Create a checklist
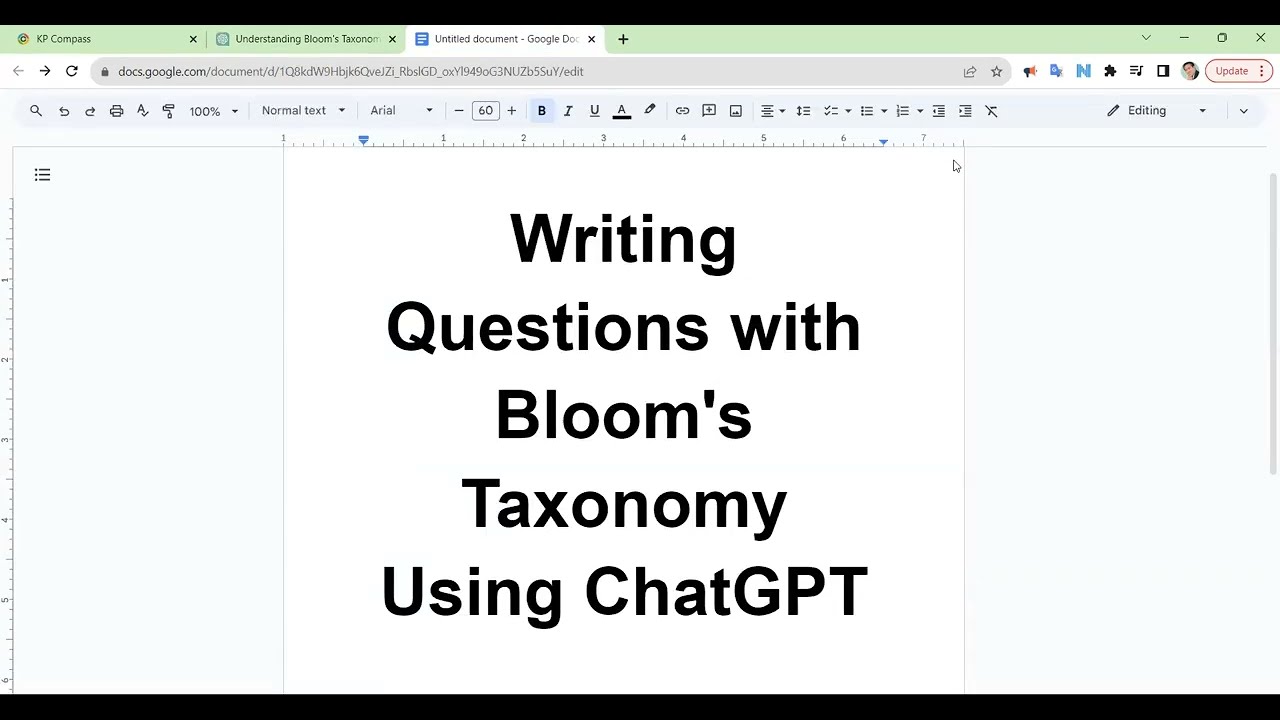1280x720 pixels. (830, 111)
